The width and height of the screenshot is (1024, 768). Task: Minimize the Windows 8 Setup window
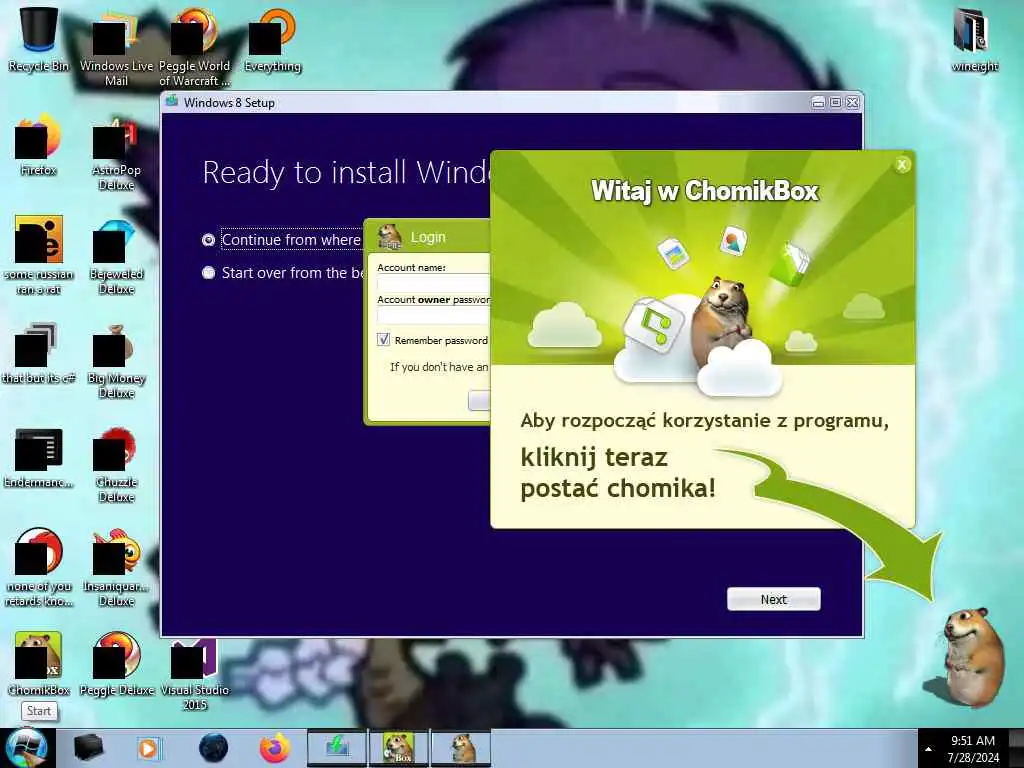click(x=818, y=103)
